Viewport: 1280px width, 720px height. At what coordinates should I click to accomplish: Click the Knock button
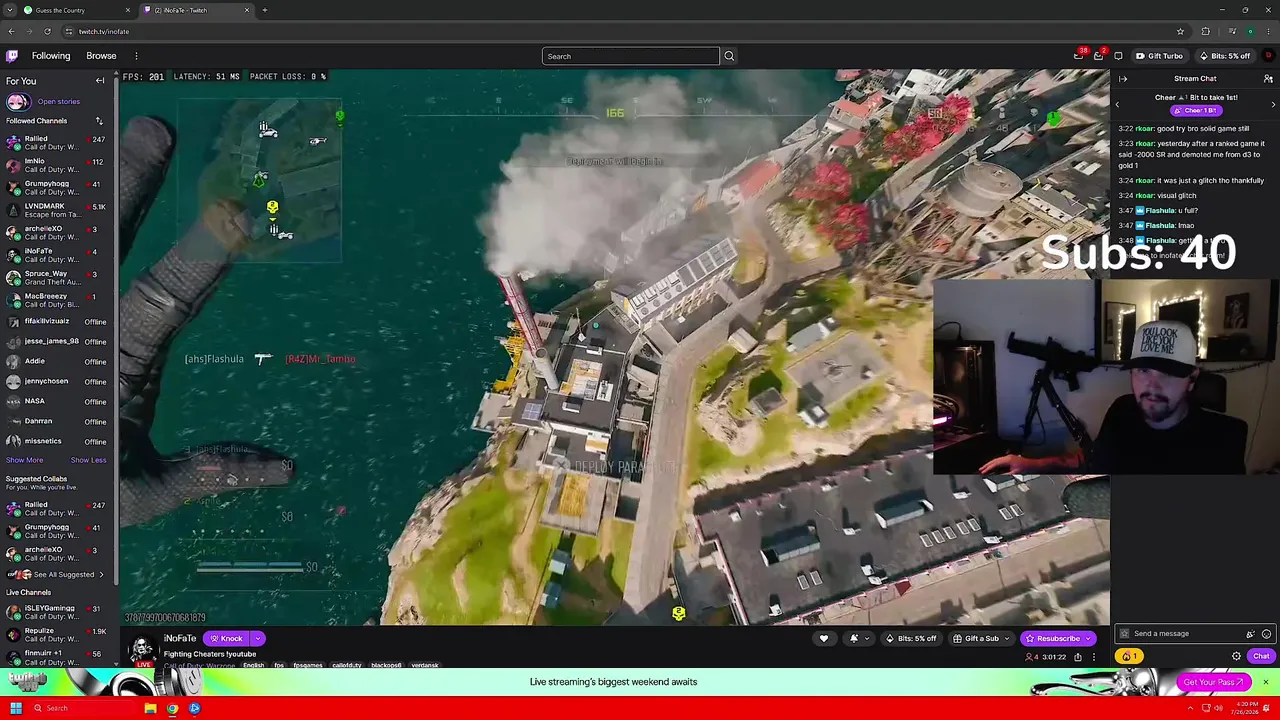tap(226, 639)
